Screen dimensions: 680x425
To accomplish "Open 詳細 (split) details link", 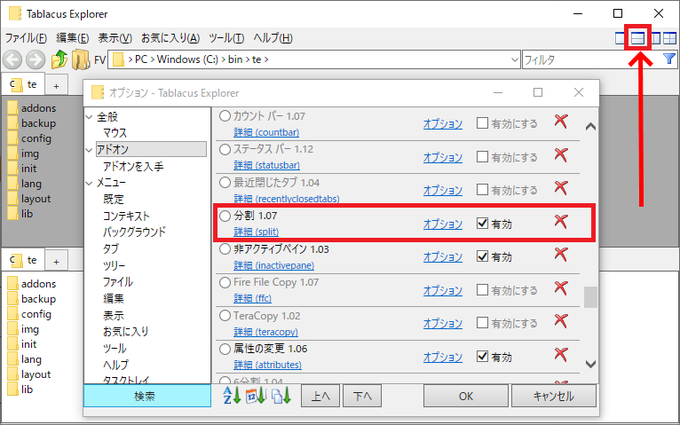I will (x=256, y=232).
